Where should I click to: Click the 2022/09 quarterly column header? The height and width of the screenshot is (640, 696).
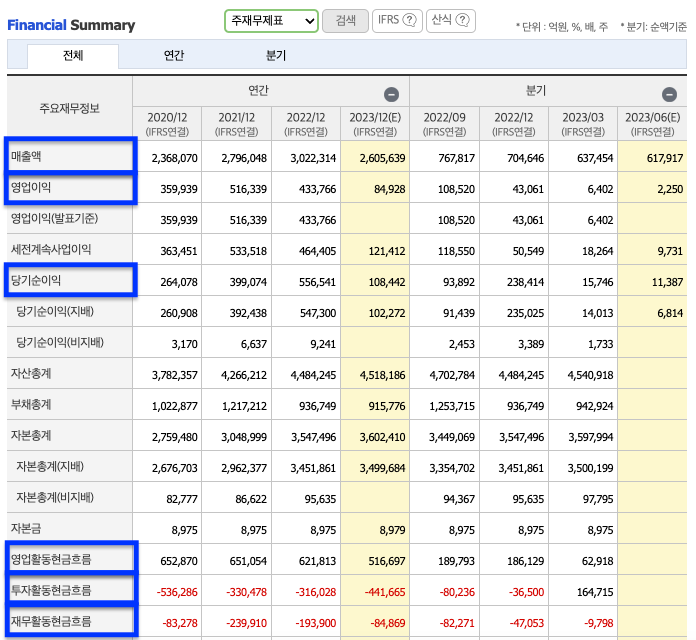pos(444,124)
